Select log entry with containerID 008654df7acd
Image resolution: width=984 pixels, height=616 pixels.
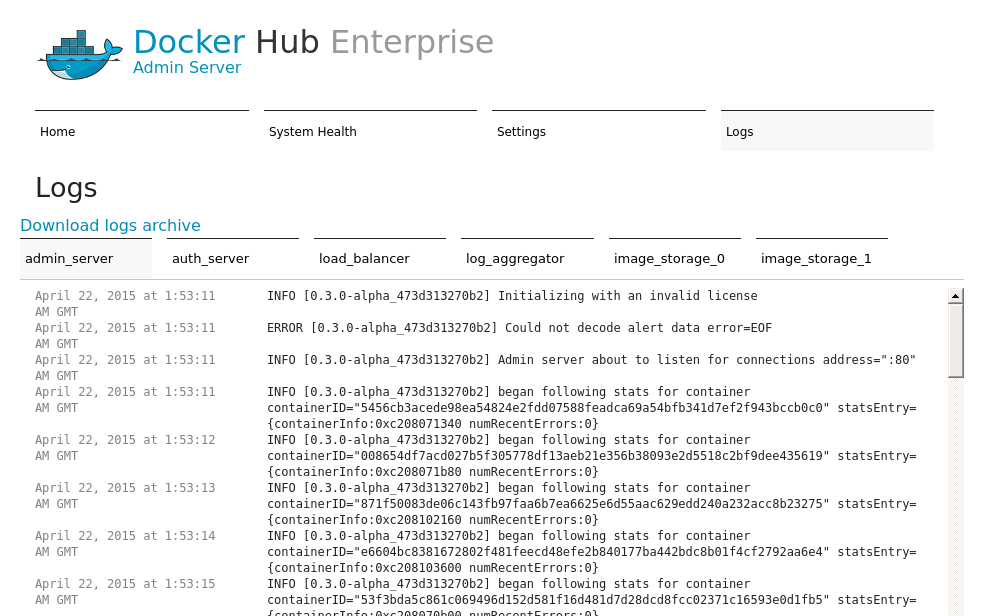click(x=592, y=455)
